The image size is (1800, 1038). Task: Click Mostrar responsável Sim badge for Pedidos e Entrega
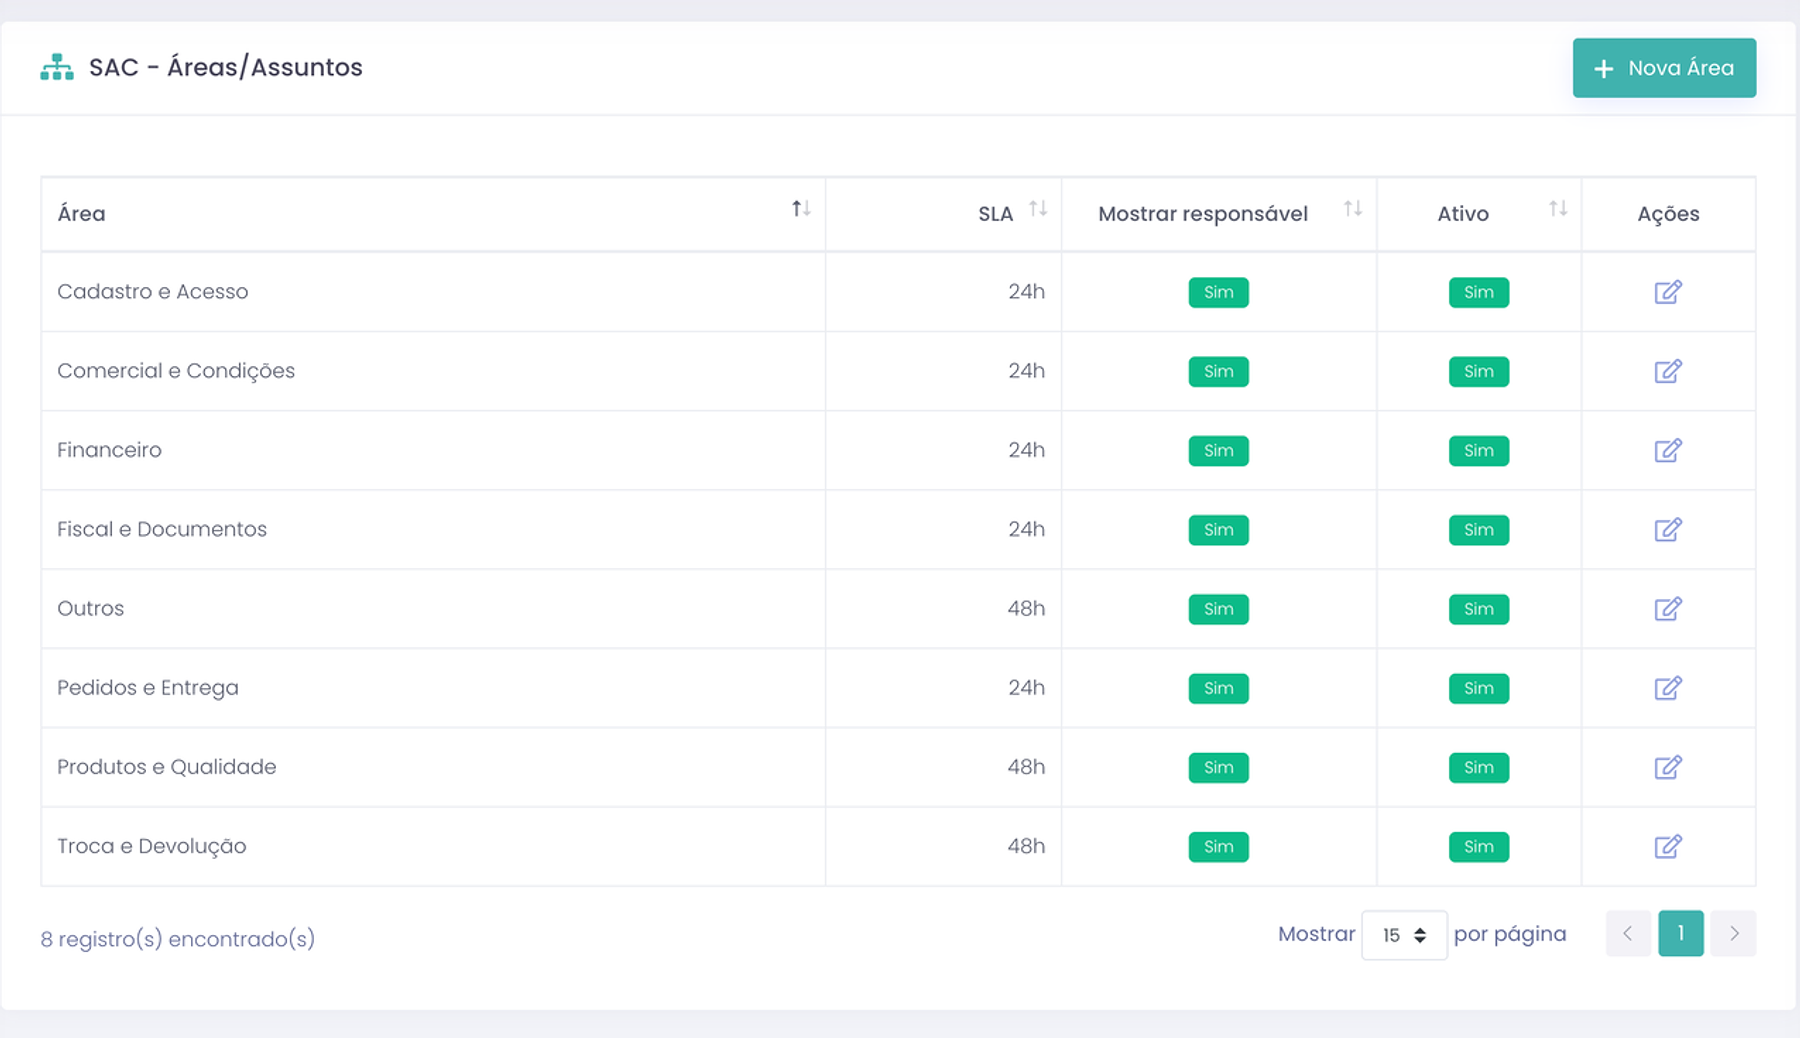[1218, 688]
